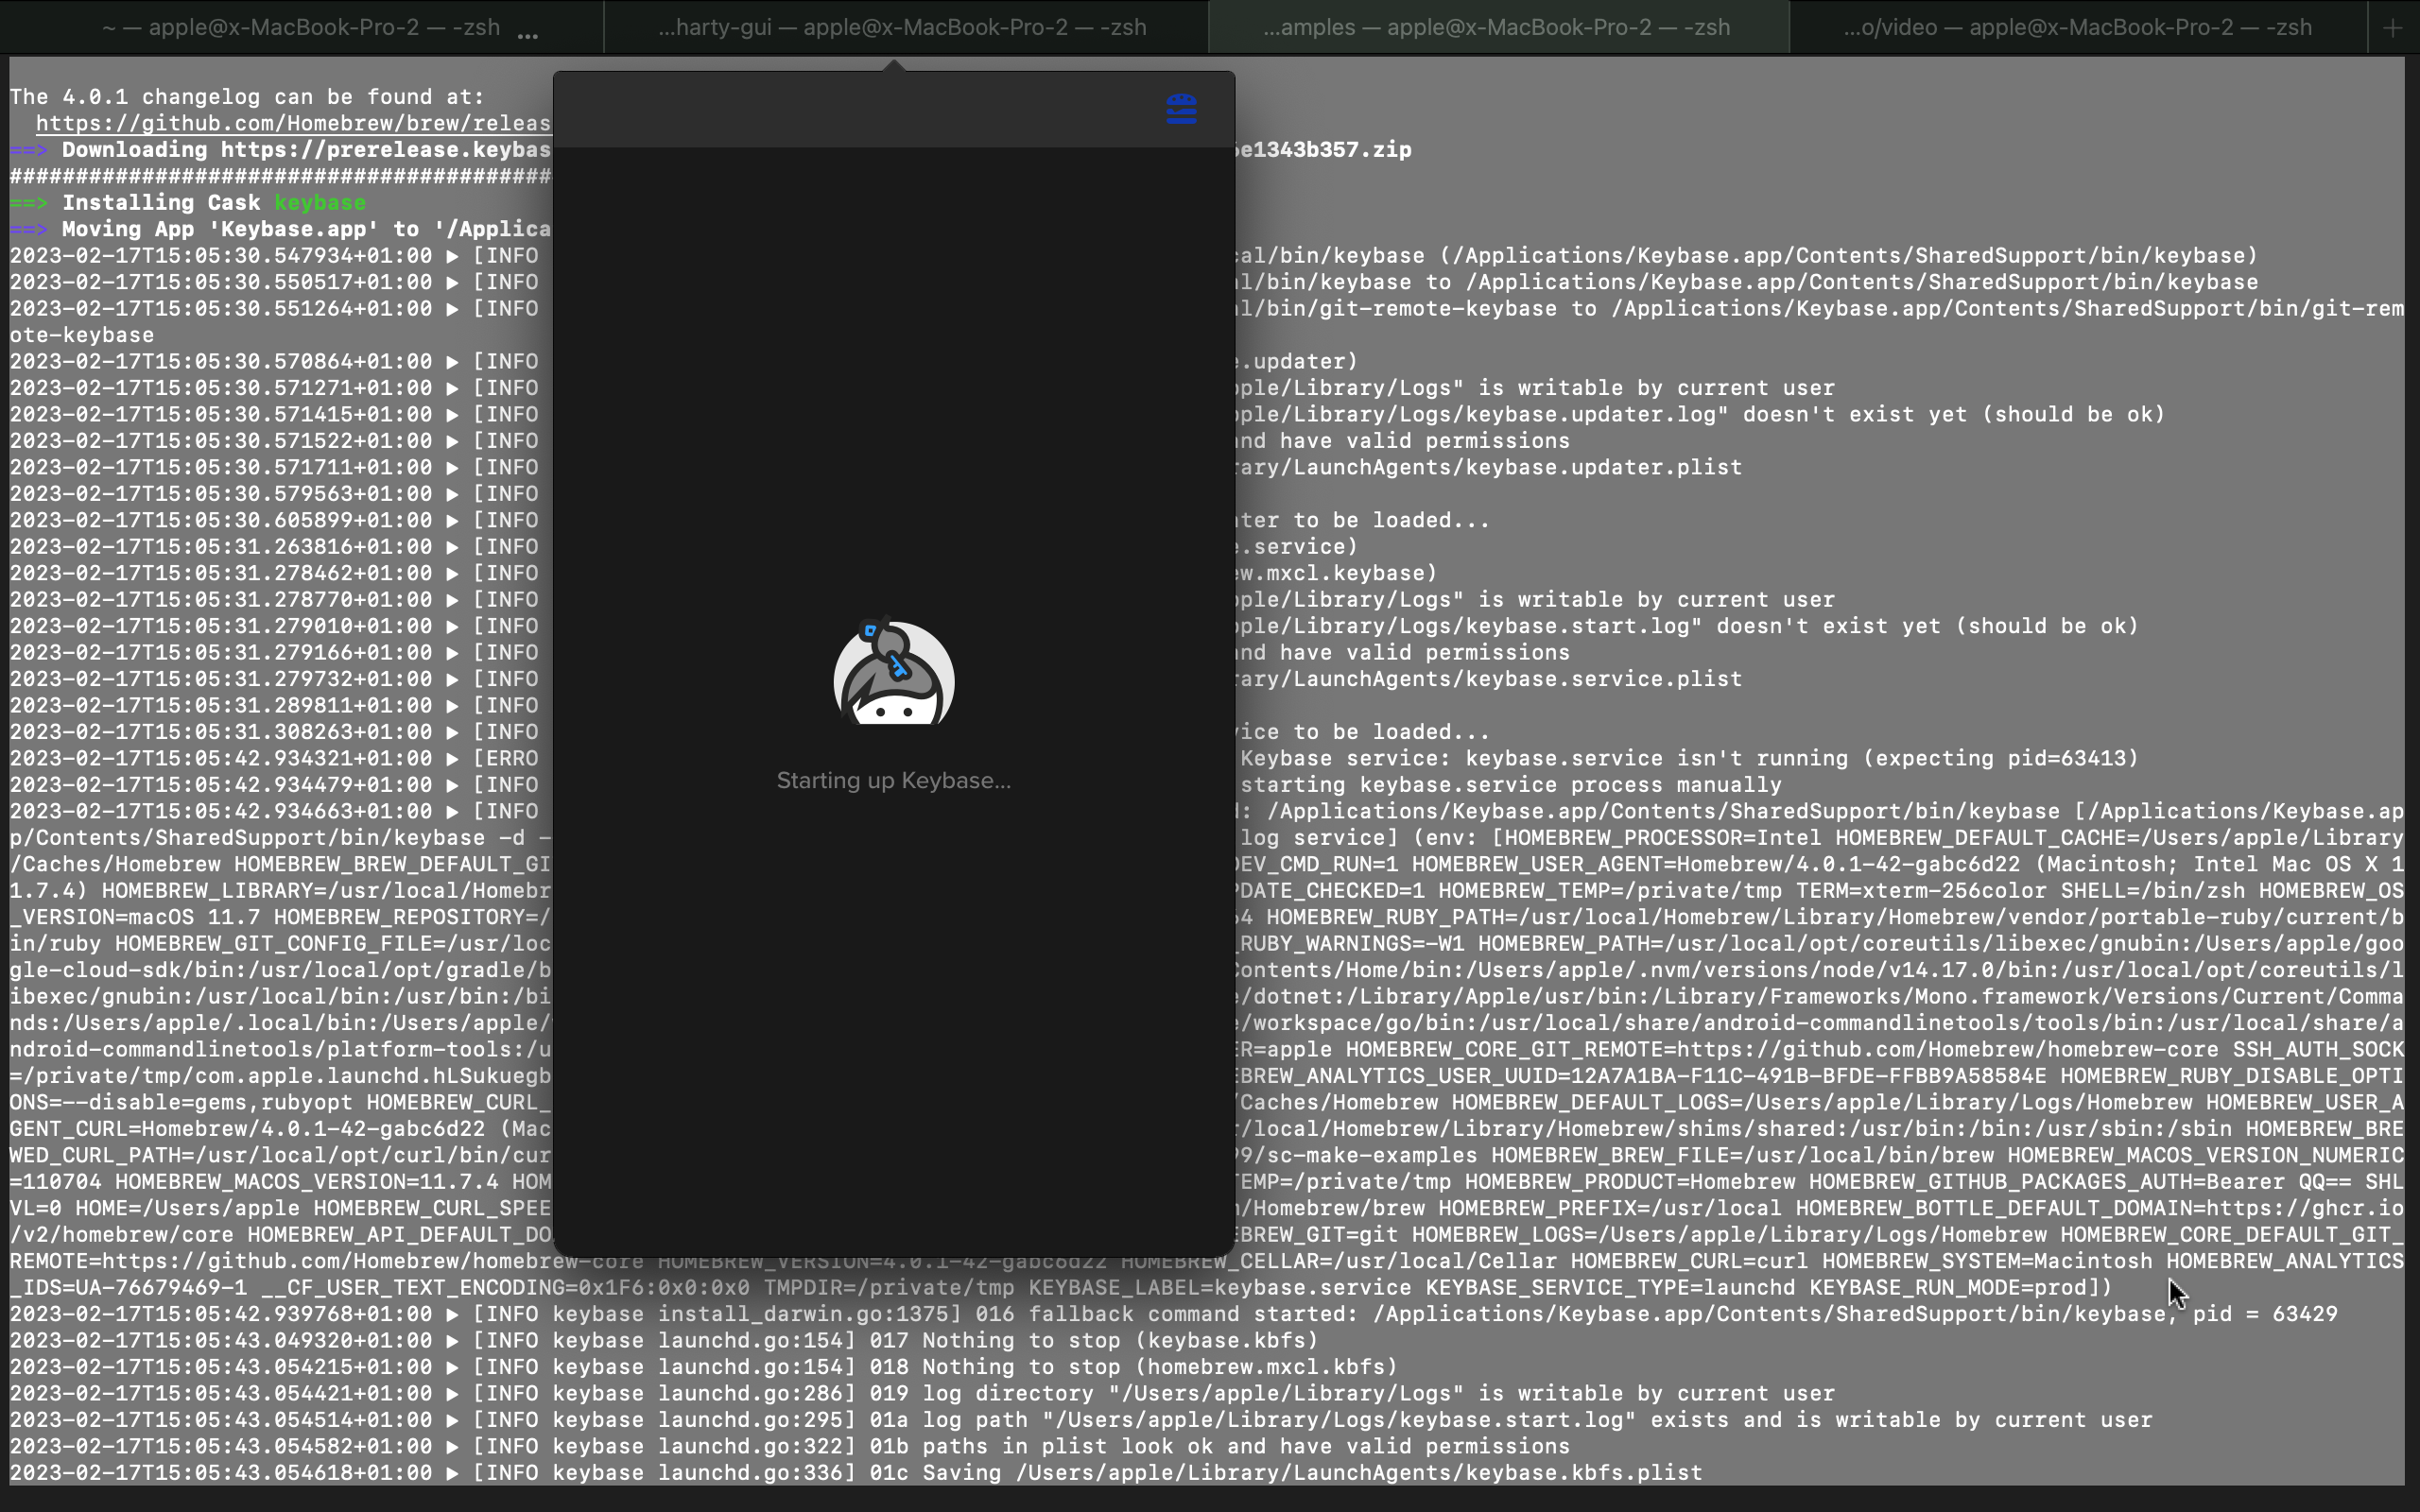The height and width of the screenshot is (1512, 2420).
Task: Select the 'Installing Cask' log line
Action: pos(160,202)
